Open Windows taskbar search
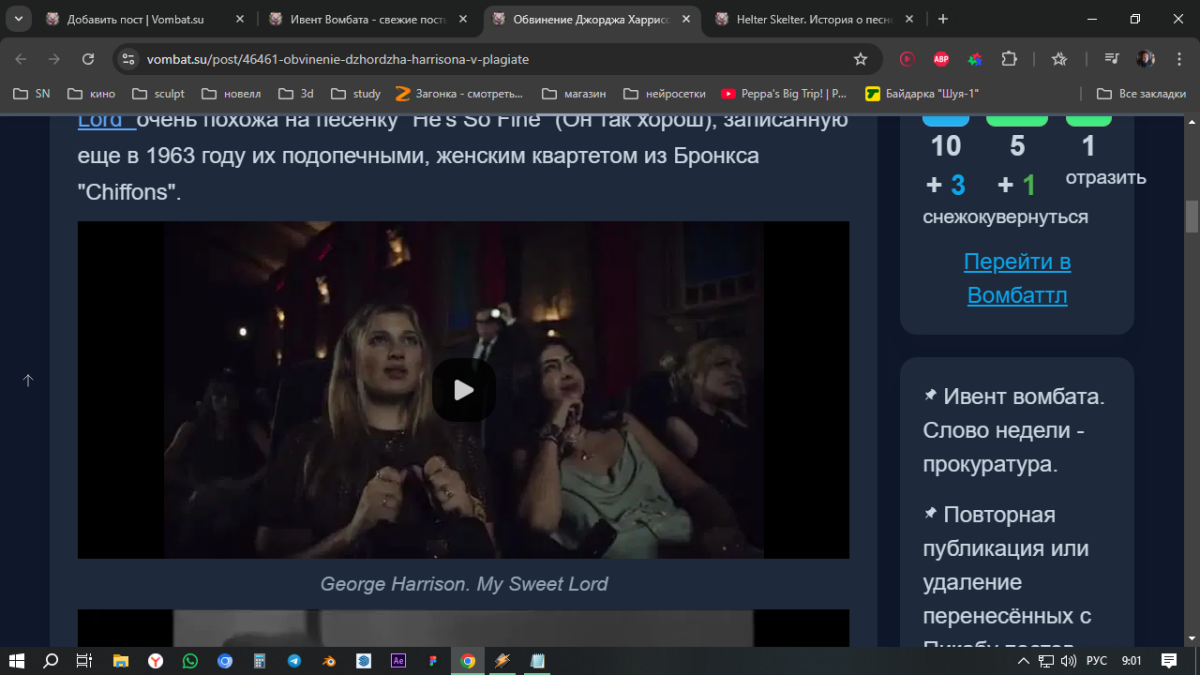The image size is (1200, 675). click(50, 660)
